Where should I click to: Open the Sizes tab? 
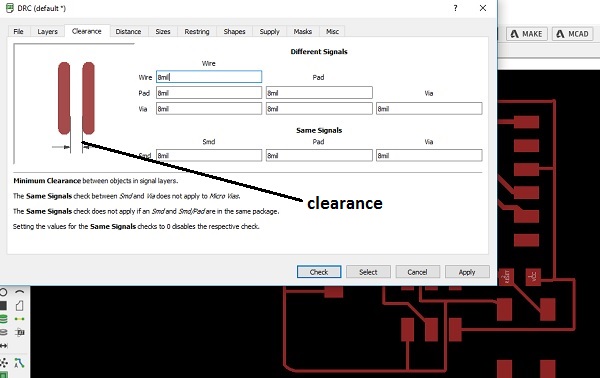(x=163, y=31)
